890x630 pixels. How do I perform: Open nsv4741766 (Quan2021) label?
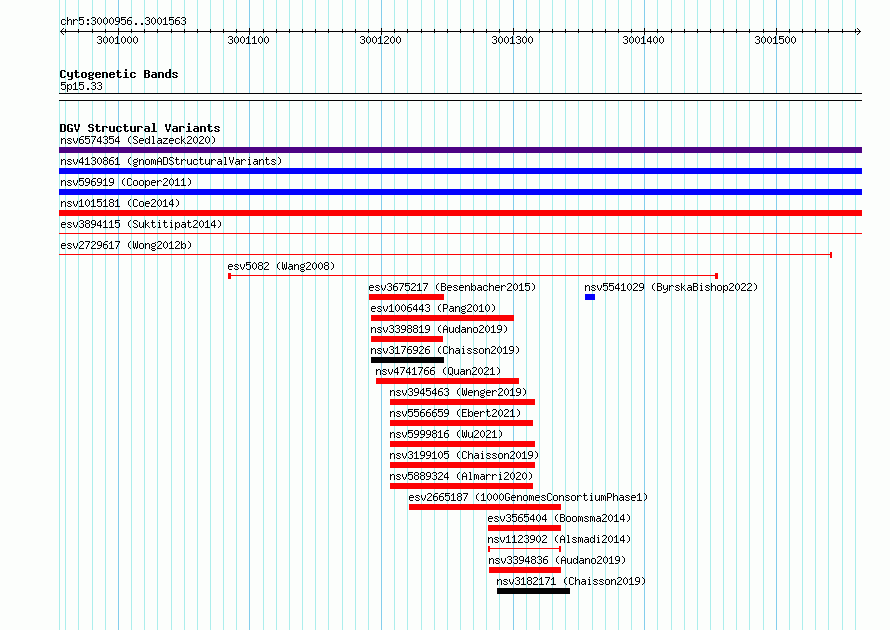[x=438, y=371]
